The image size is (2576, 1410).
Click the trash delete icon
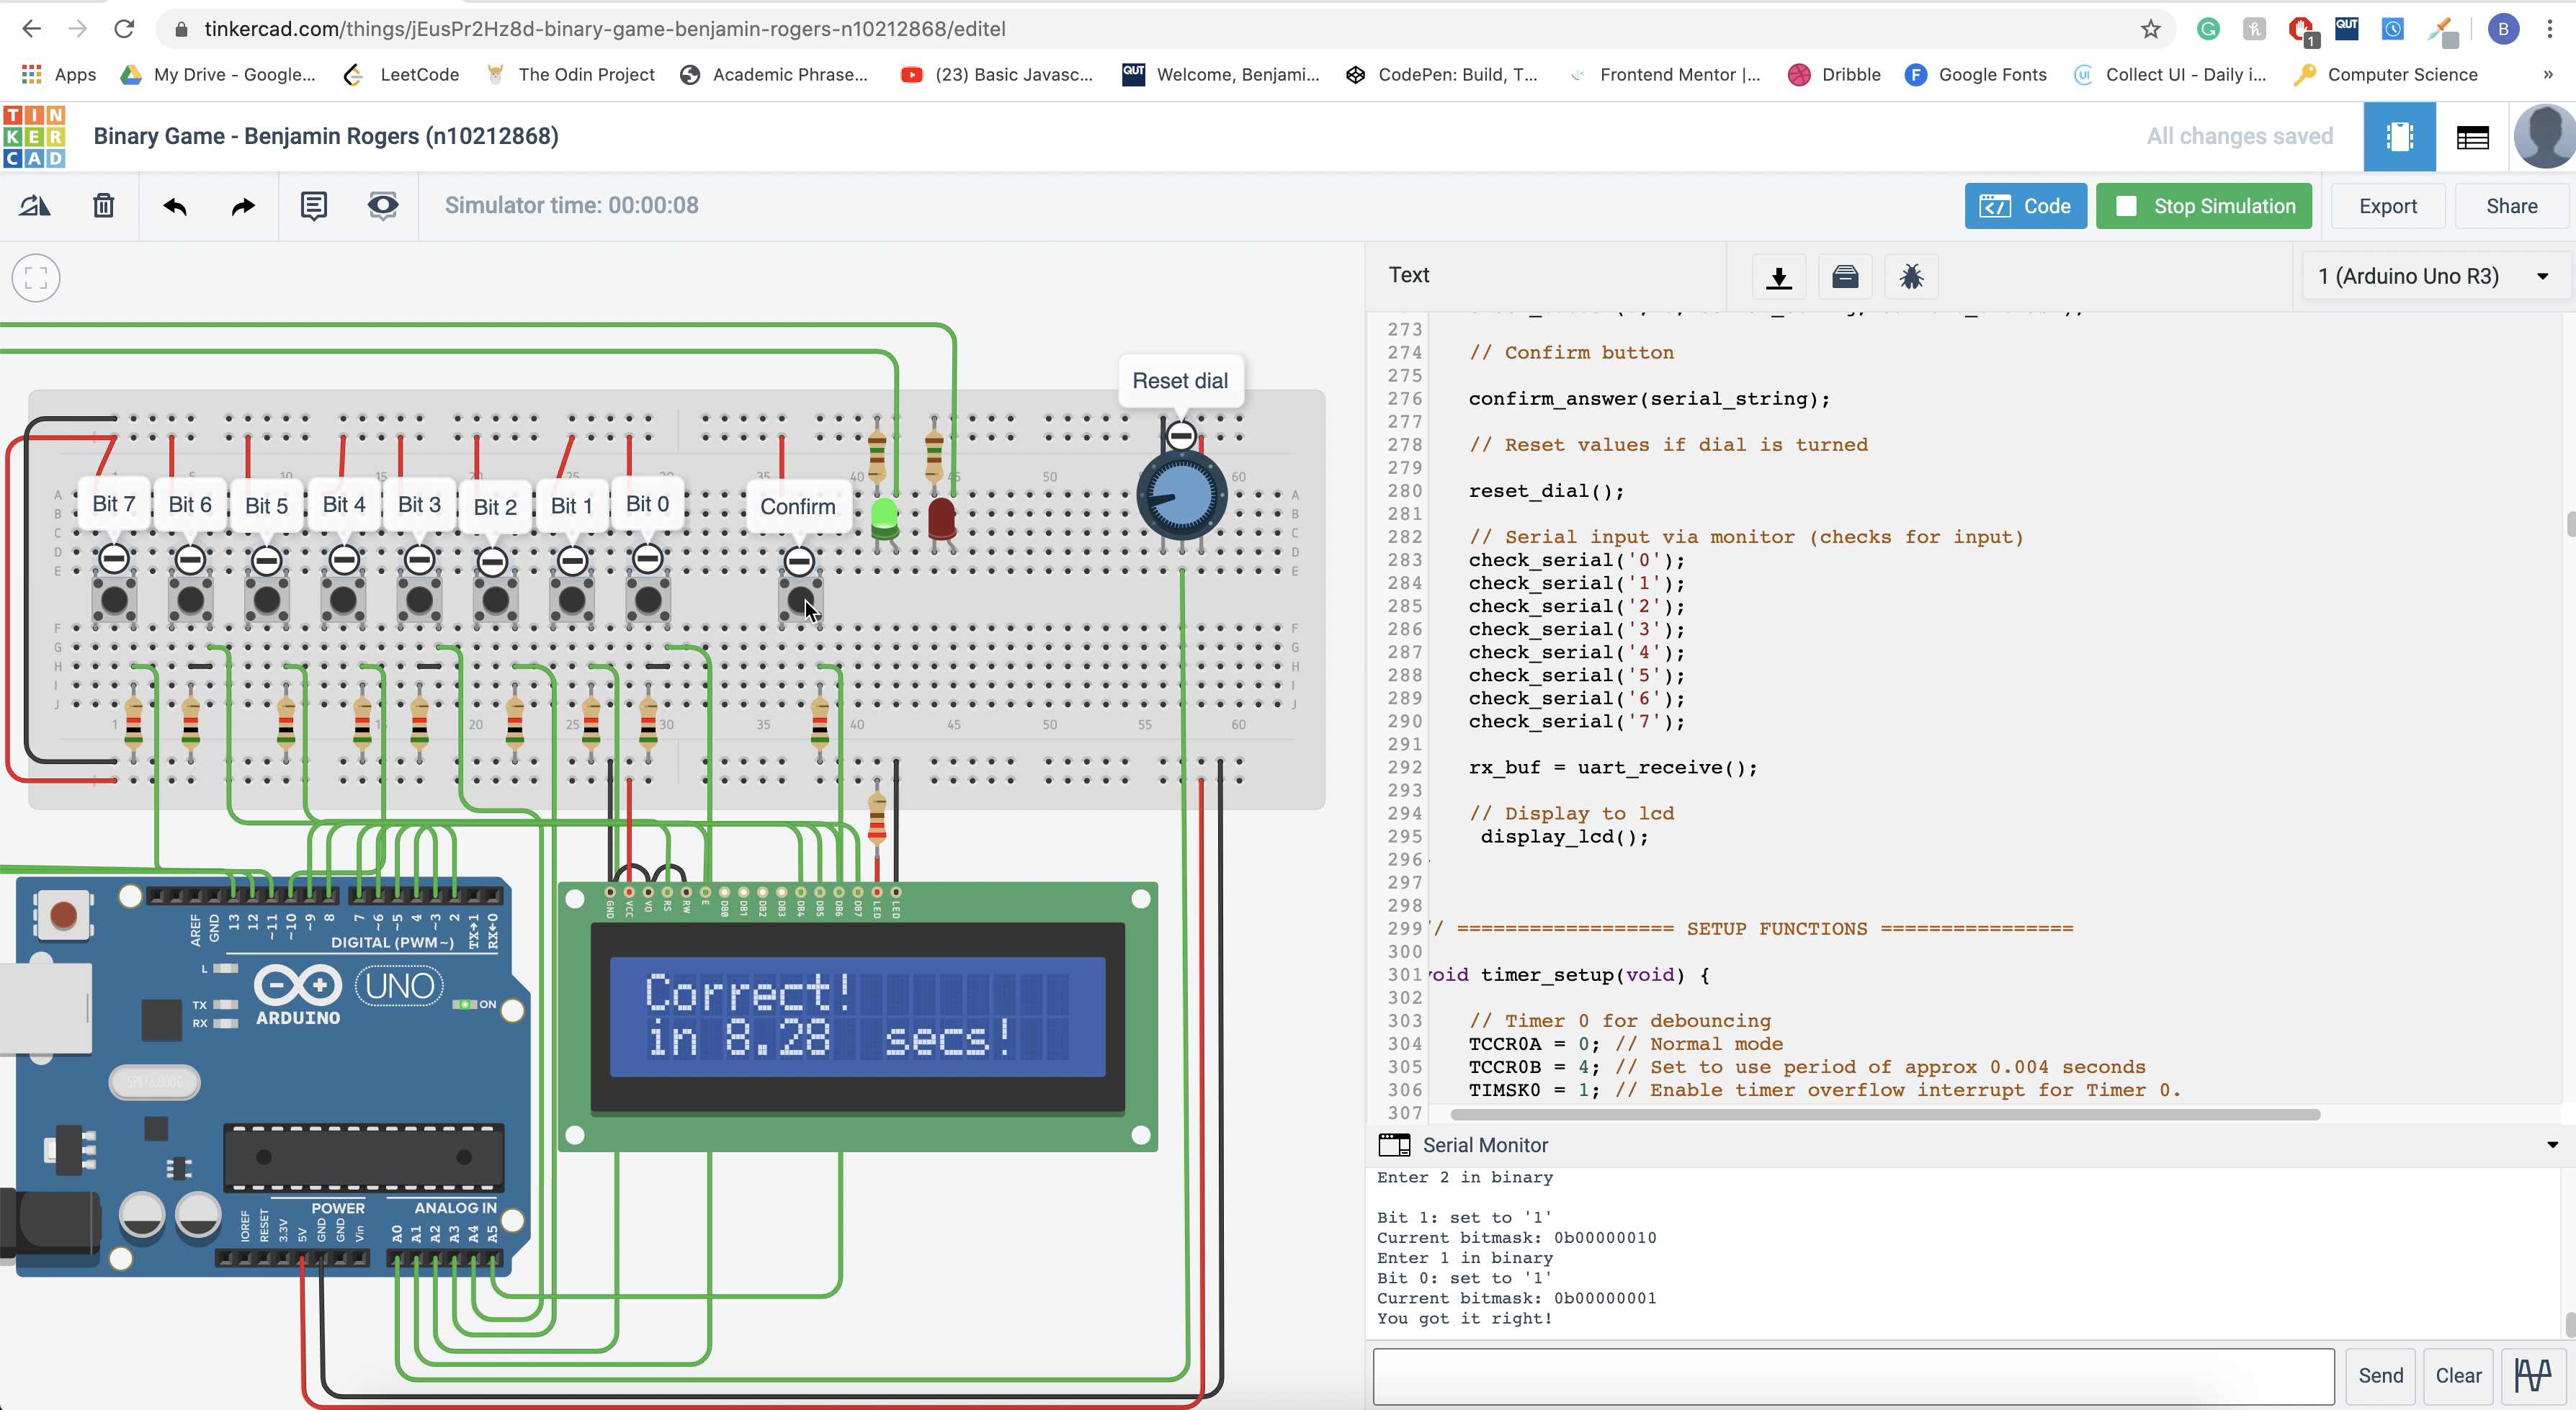point(103,206)
